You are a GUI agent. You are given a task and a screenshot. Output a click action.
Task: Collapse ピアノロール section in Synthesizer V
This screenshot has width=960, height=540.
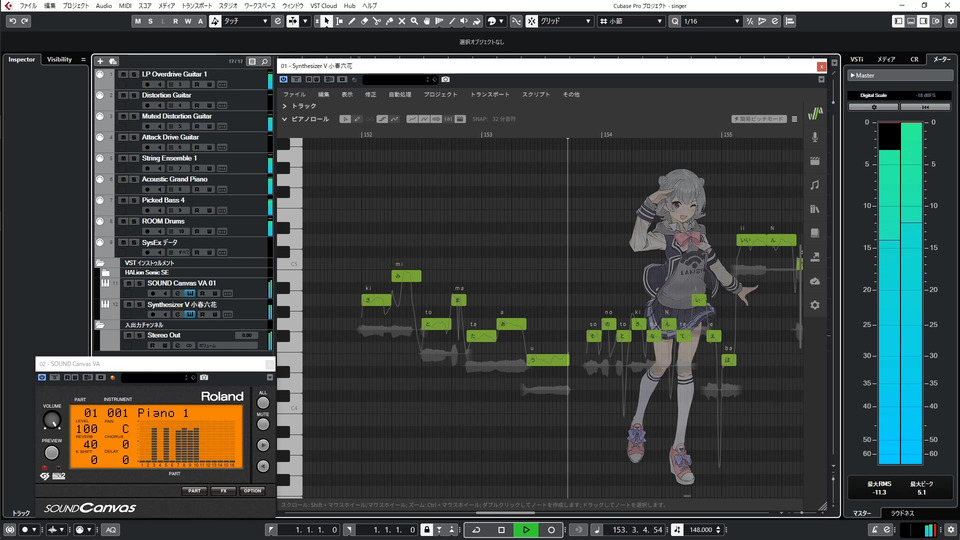[285, 119]
